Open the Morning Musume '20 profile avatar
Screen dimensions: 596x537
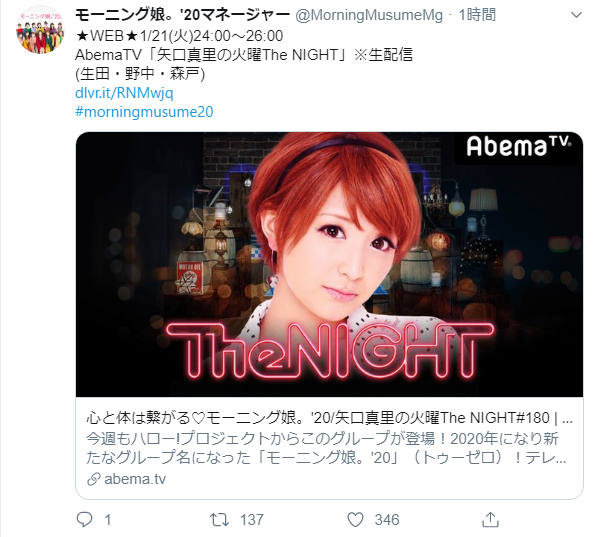(40, 30)
